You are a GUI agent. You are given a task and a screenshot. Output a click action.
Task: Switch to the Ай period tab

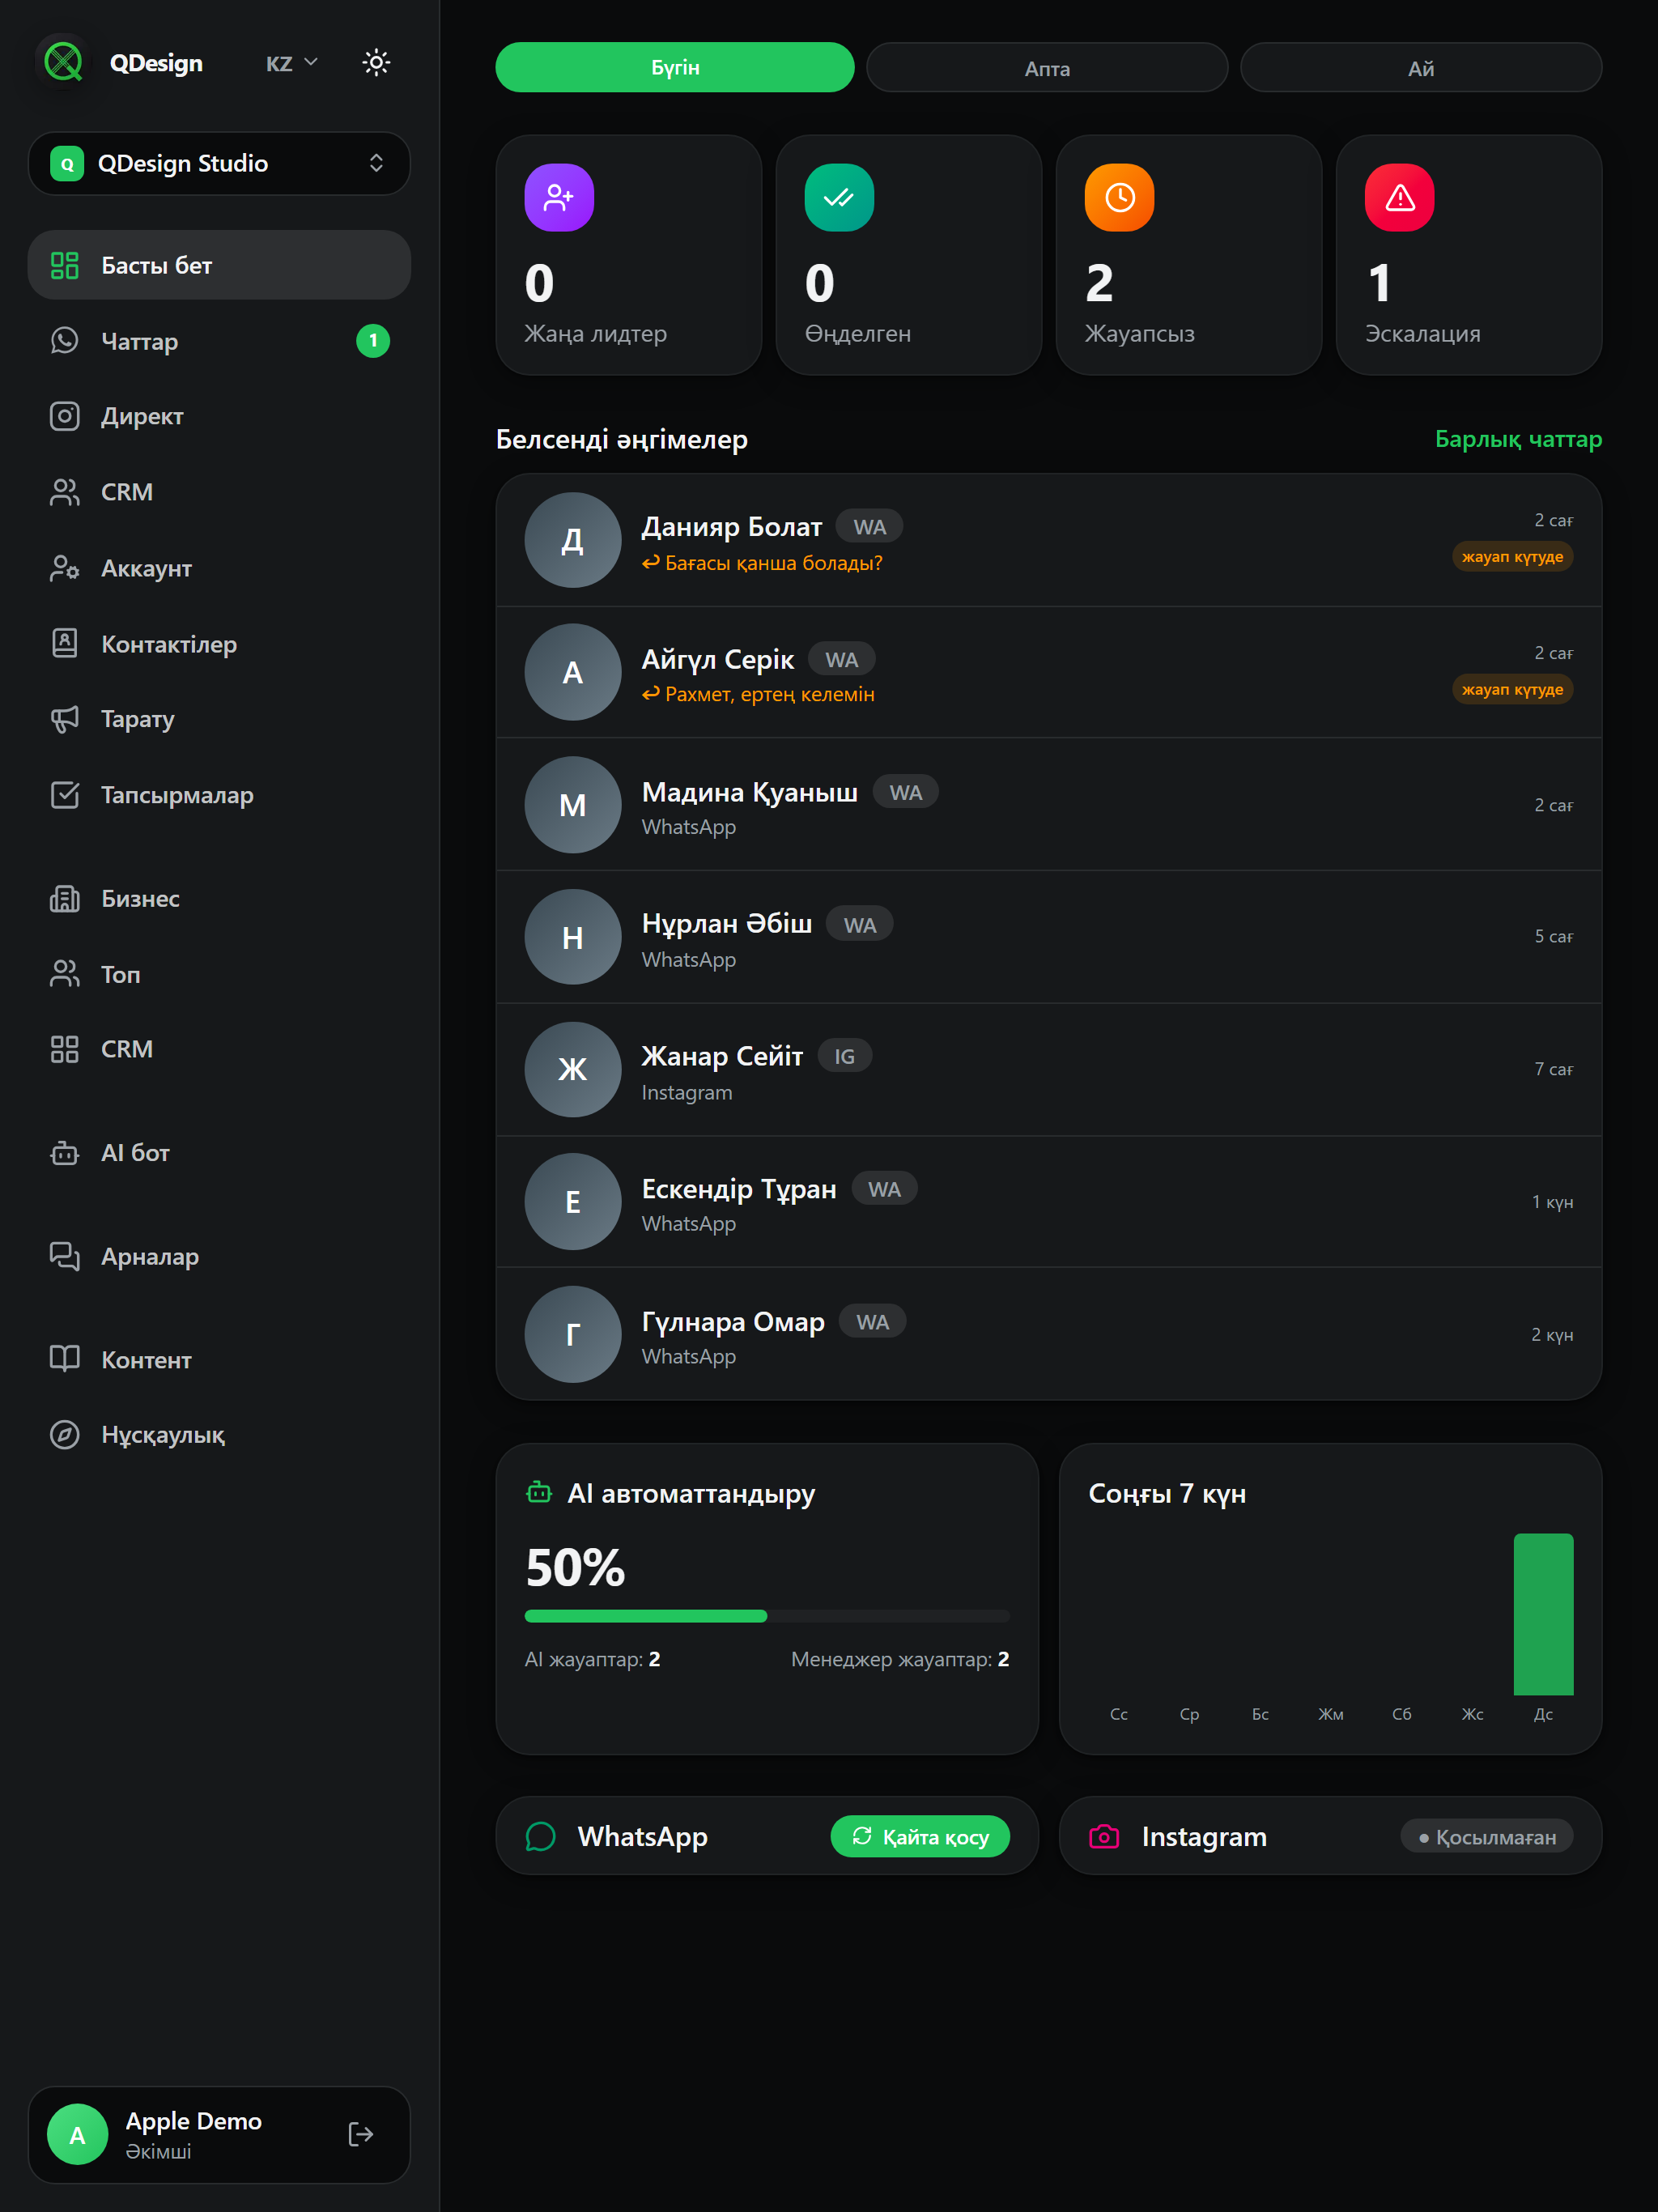[1421, 68]
